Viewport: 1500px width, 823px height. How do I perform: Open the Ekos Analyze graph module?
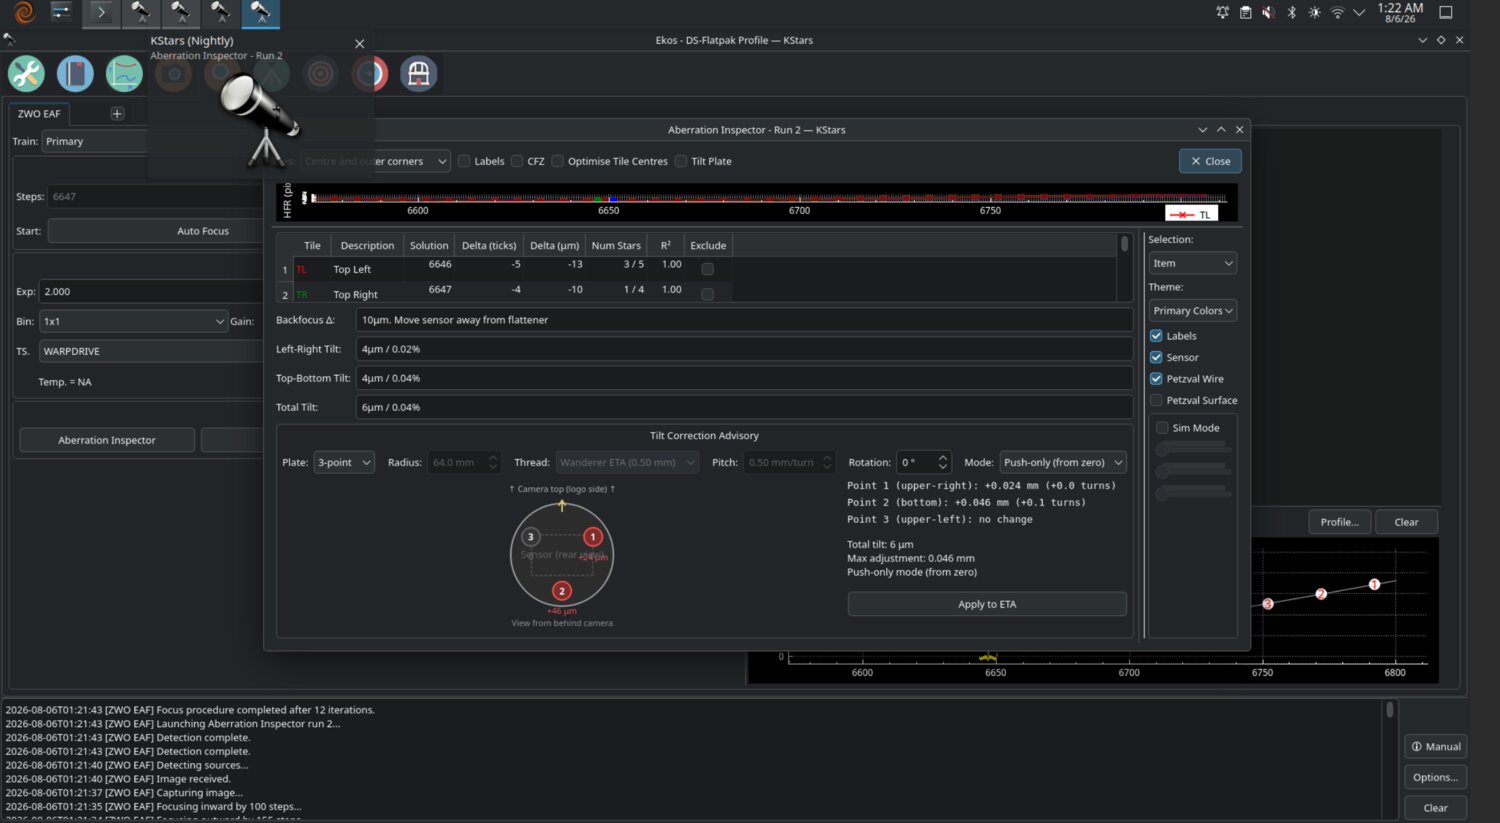point(124,74)
